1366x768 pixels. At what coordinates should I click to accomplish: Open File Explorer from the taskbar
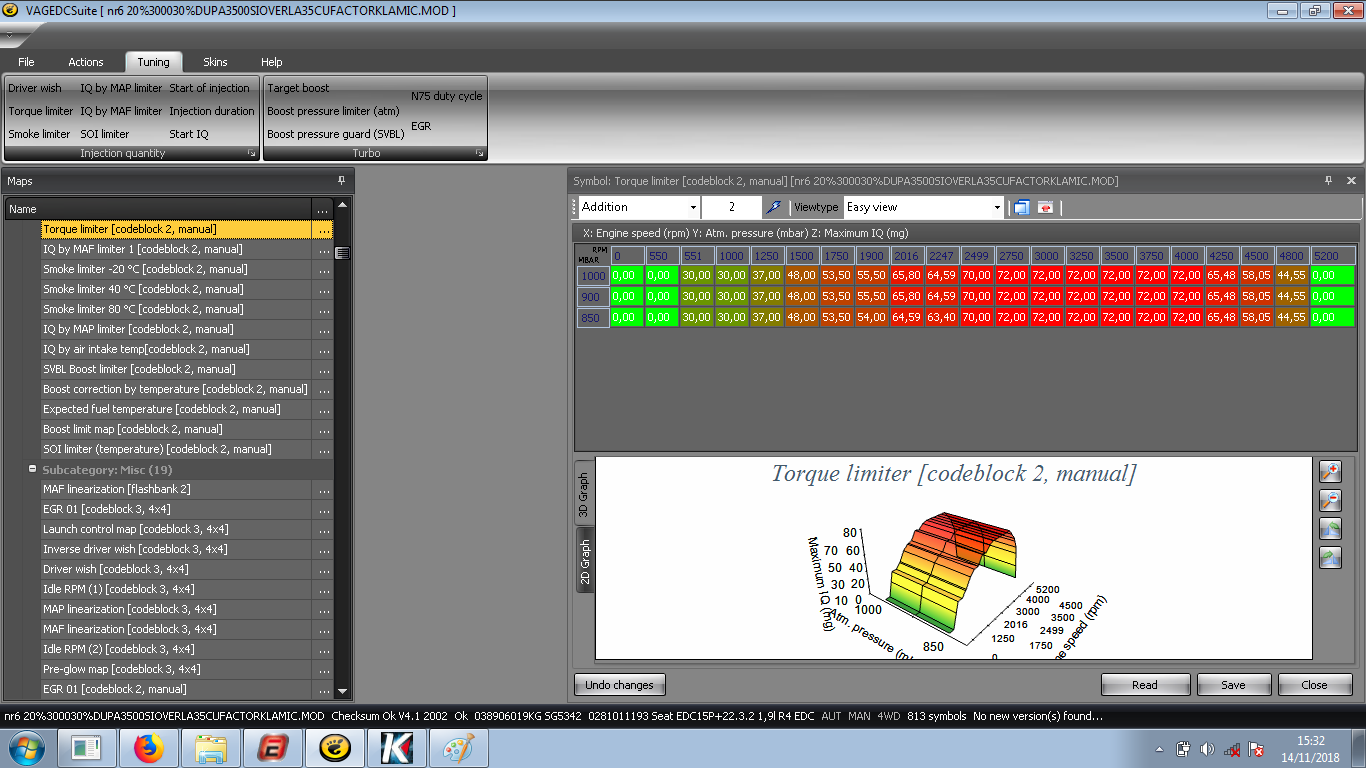click(x=210, y=748)
